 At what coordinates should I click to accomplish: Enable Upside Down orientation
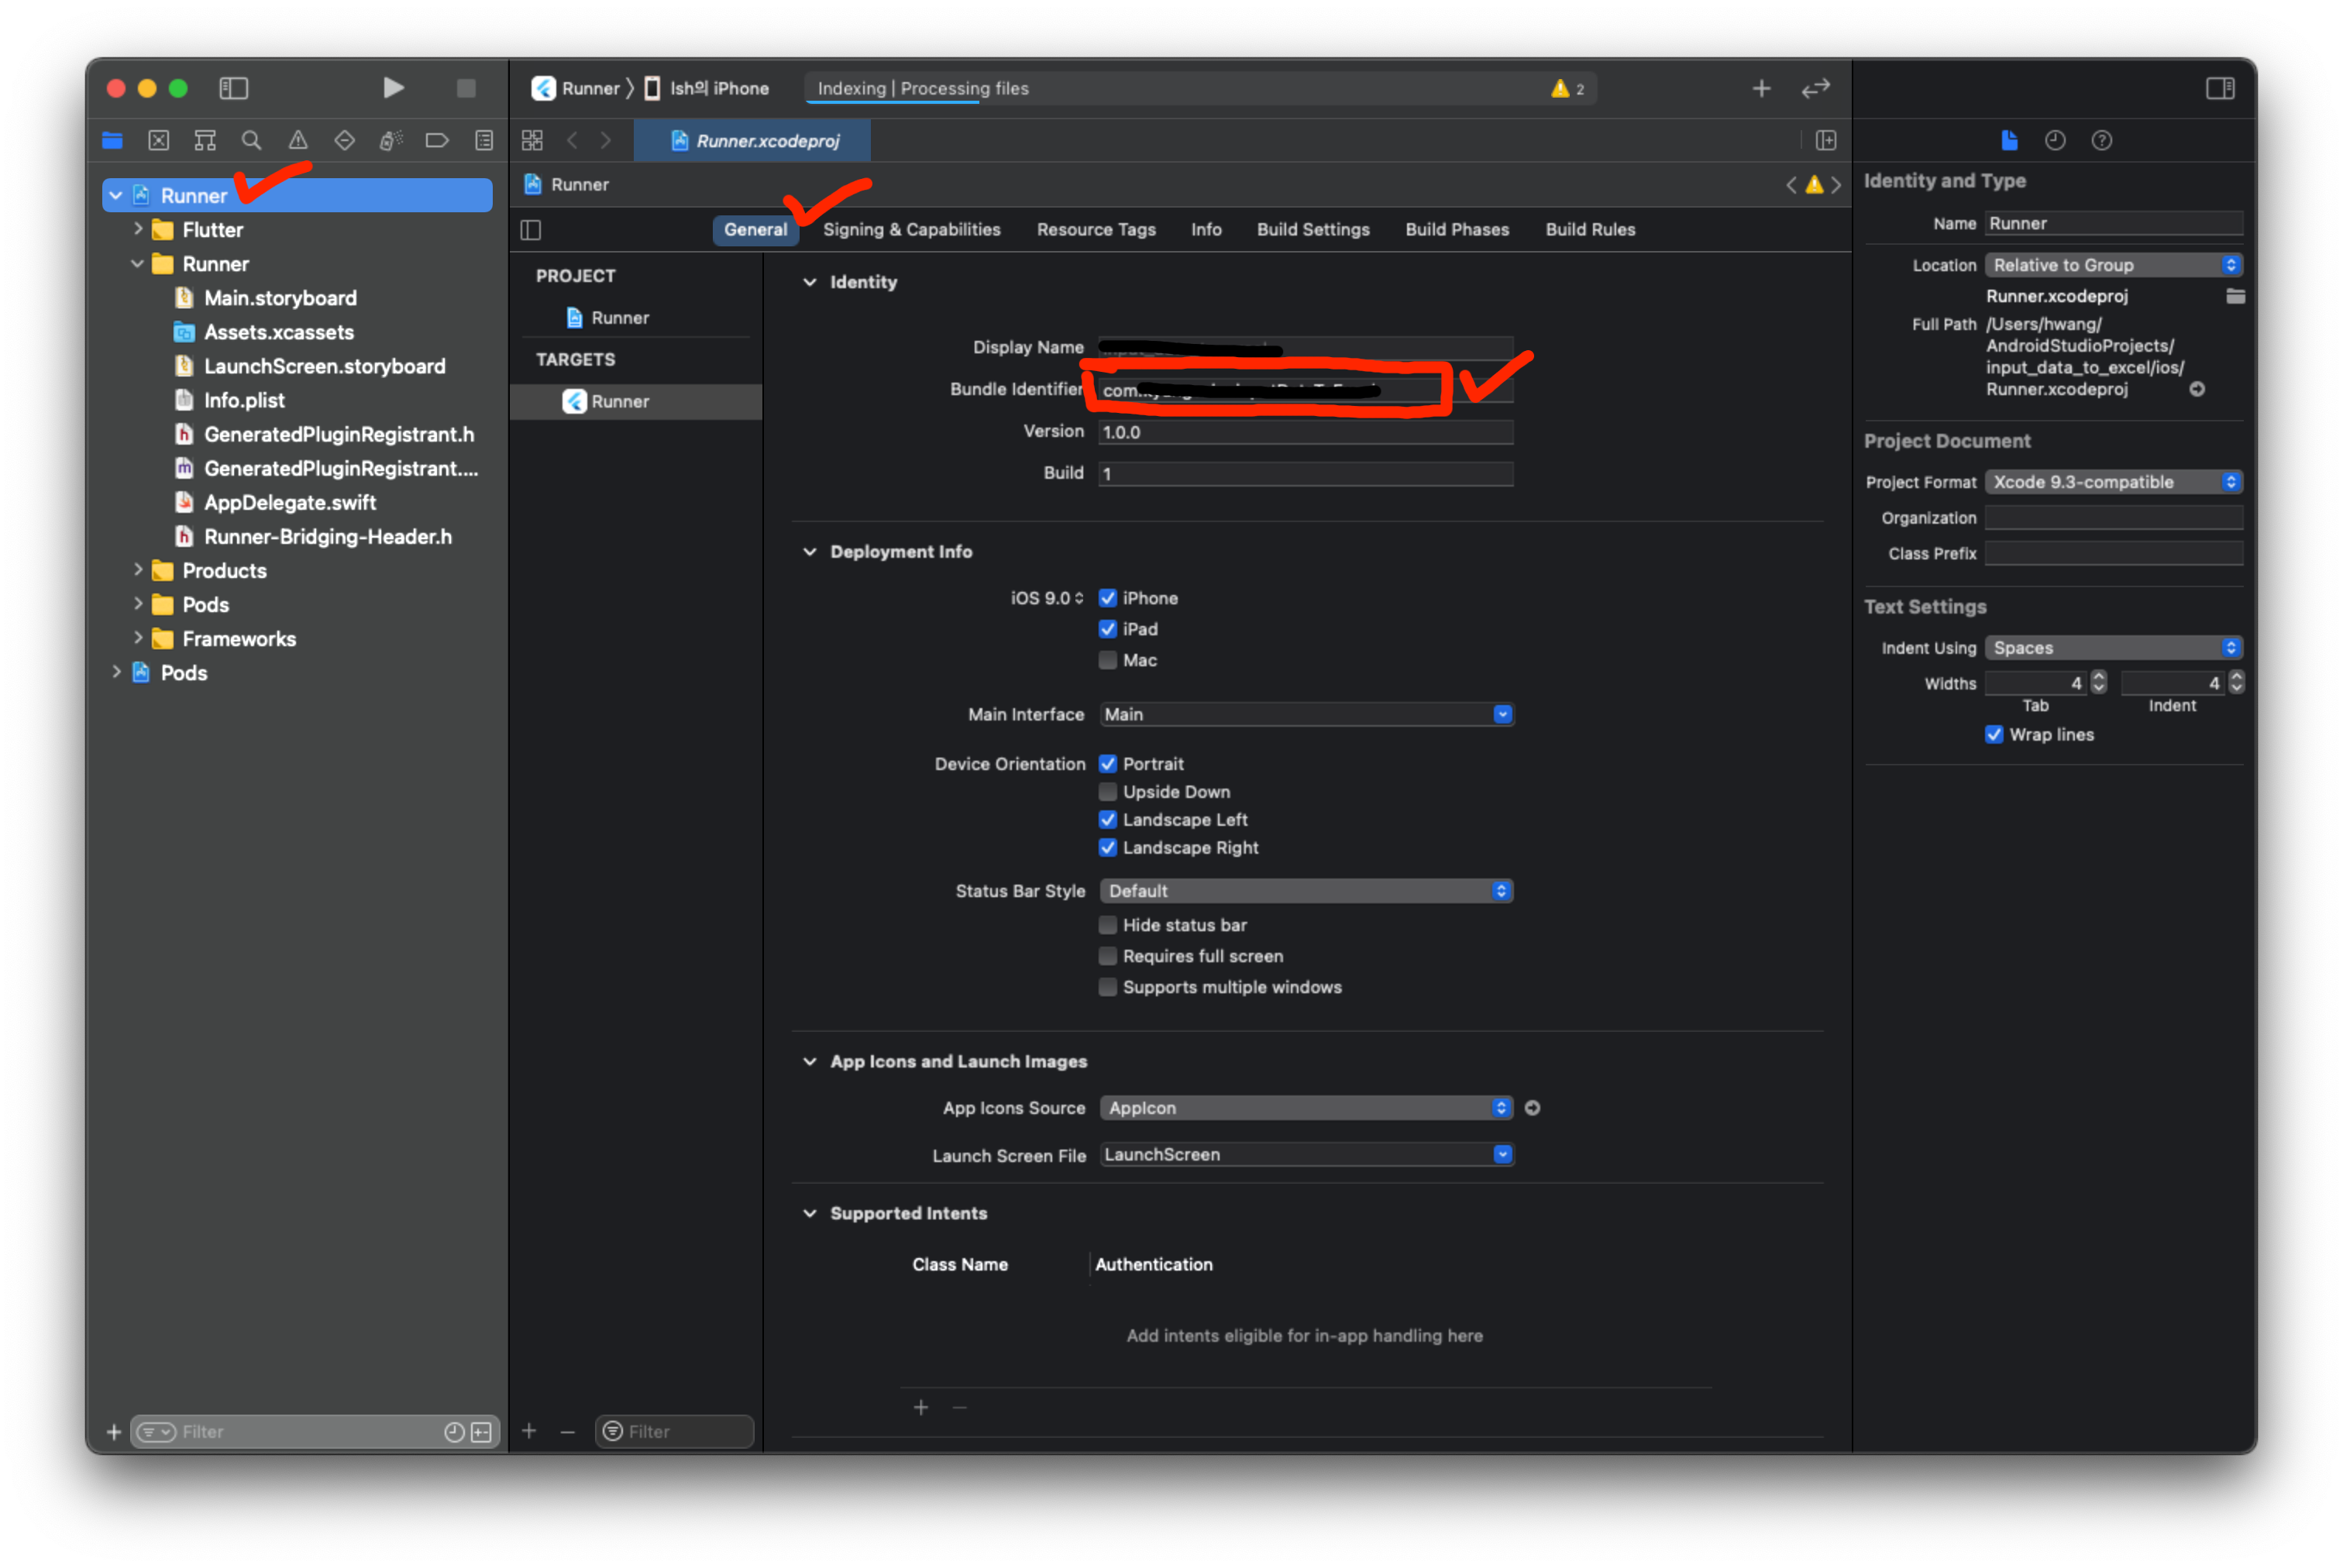1107,792
